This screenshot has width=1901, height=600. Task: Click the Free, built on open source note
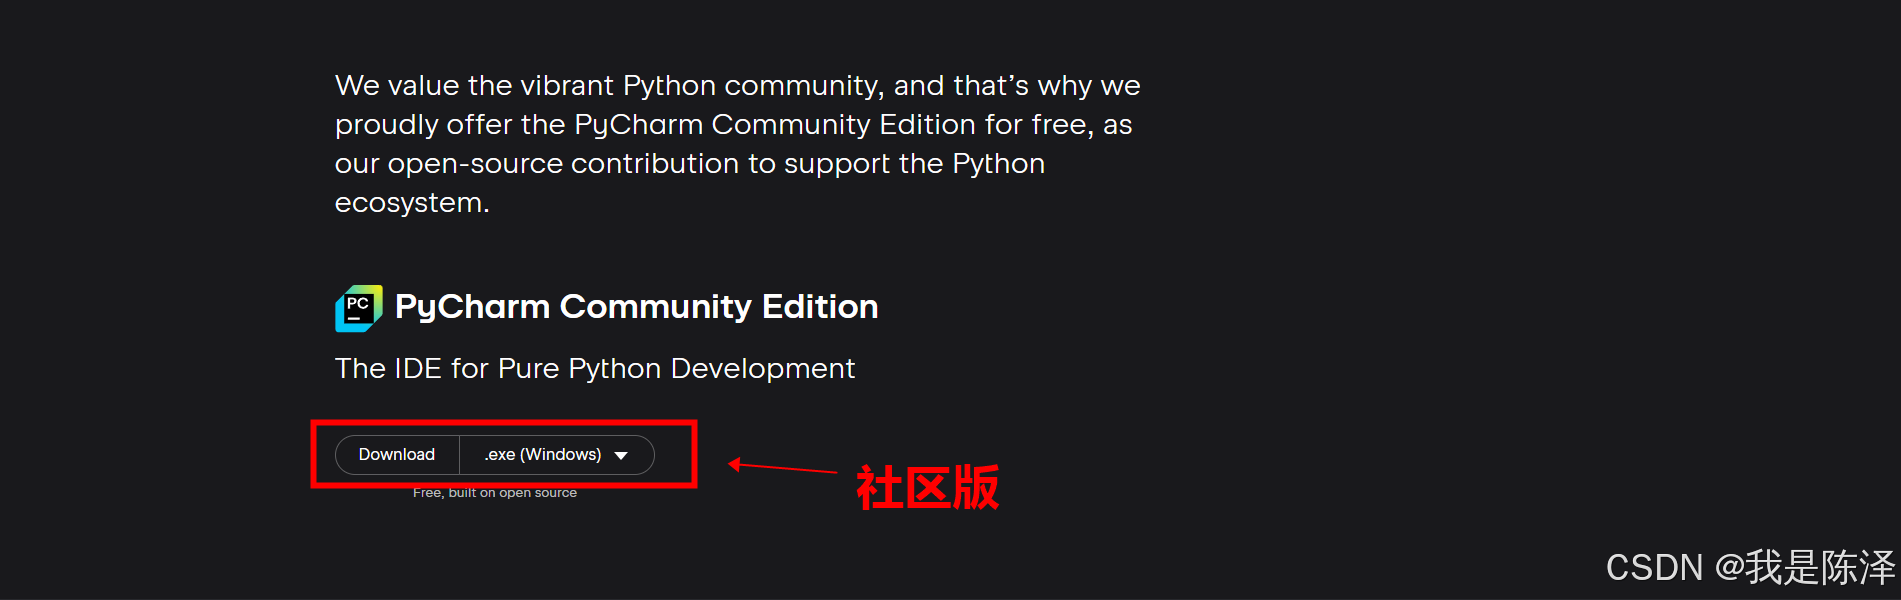click(x=495, y=493)
